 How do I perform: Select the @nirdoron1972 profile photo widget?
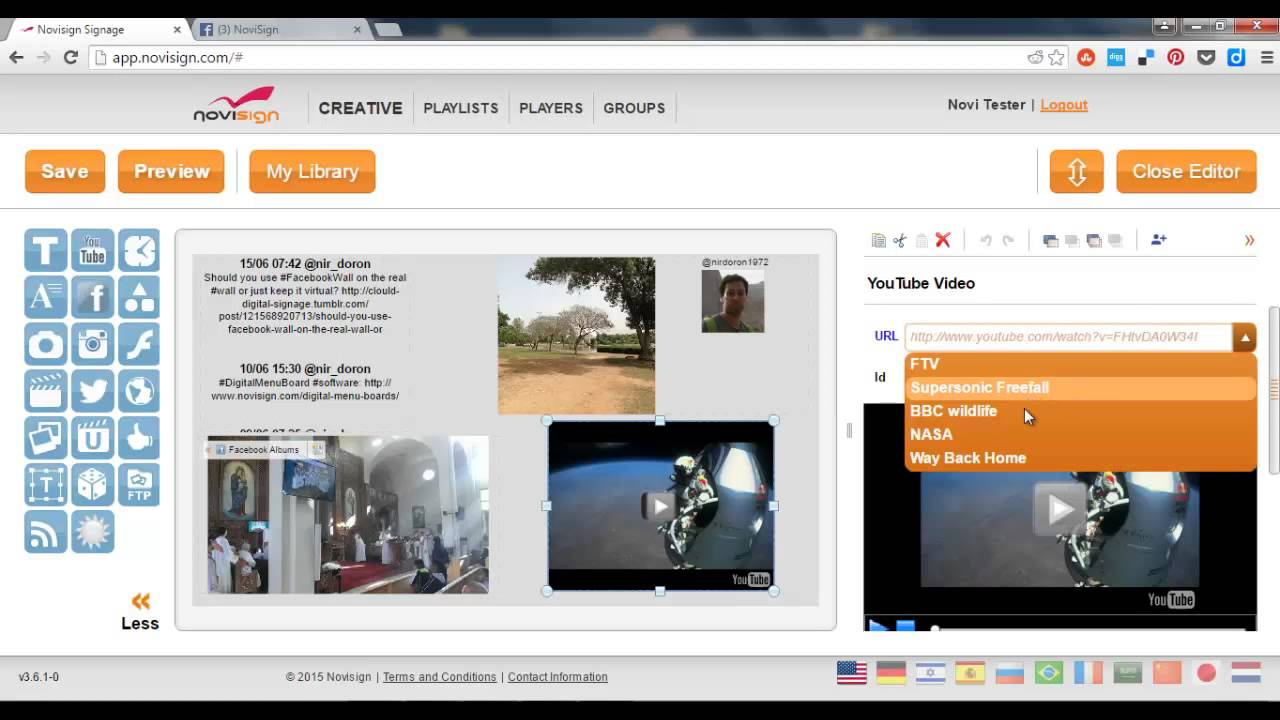tap(733, 301)
